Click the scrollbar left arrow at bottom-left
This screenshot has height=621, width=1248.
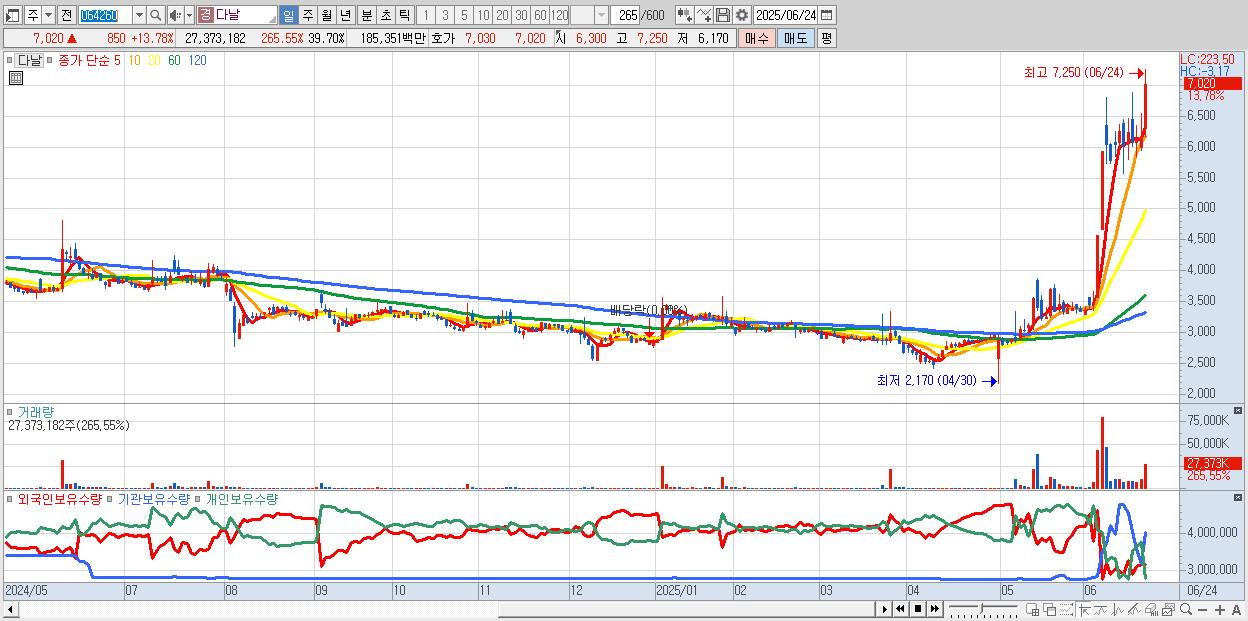click(x=10, y=609)
